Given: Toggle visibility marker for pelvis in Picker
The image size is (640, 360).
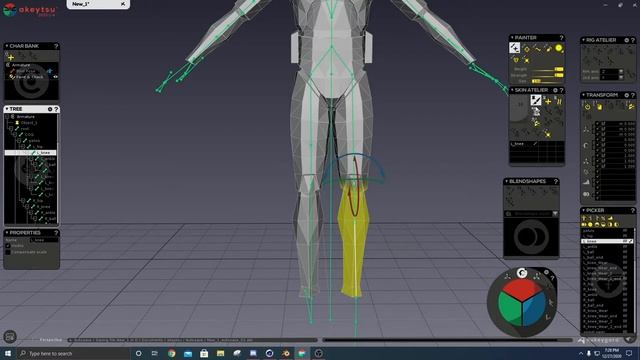Looking at the screenshot, I should coord(624,231).
